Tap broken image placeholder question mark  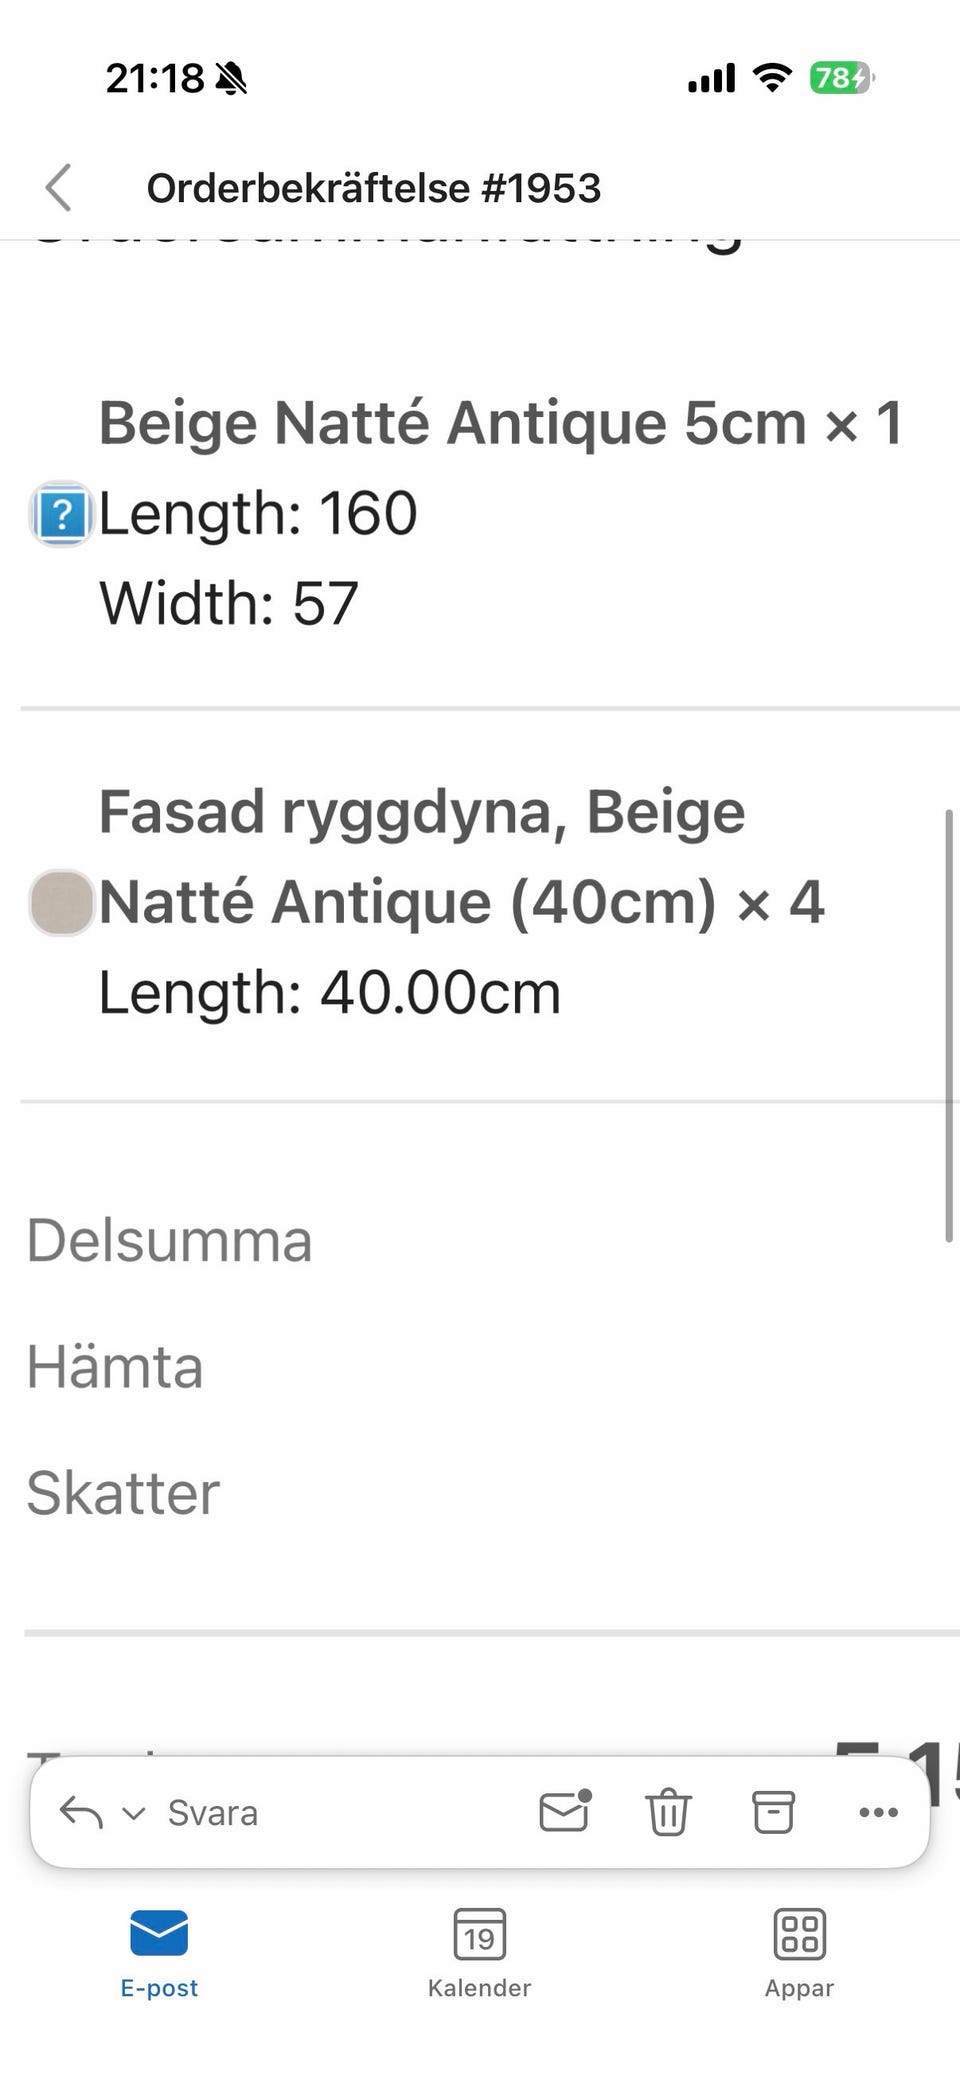[62, 514]
